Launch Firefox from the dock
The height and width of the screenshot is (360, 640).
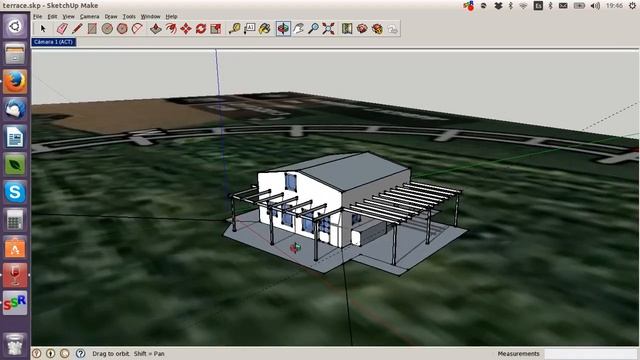click(x=15, y=82)
